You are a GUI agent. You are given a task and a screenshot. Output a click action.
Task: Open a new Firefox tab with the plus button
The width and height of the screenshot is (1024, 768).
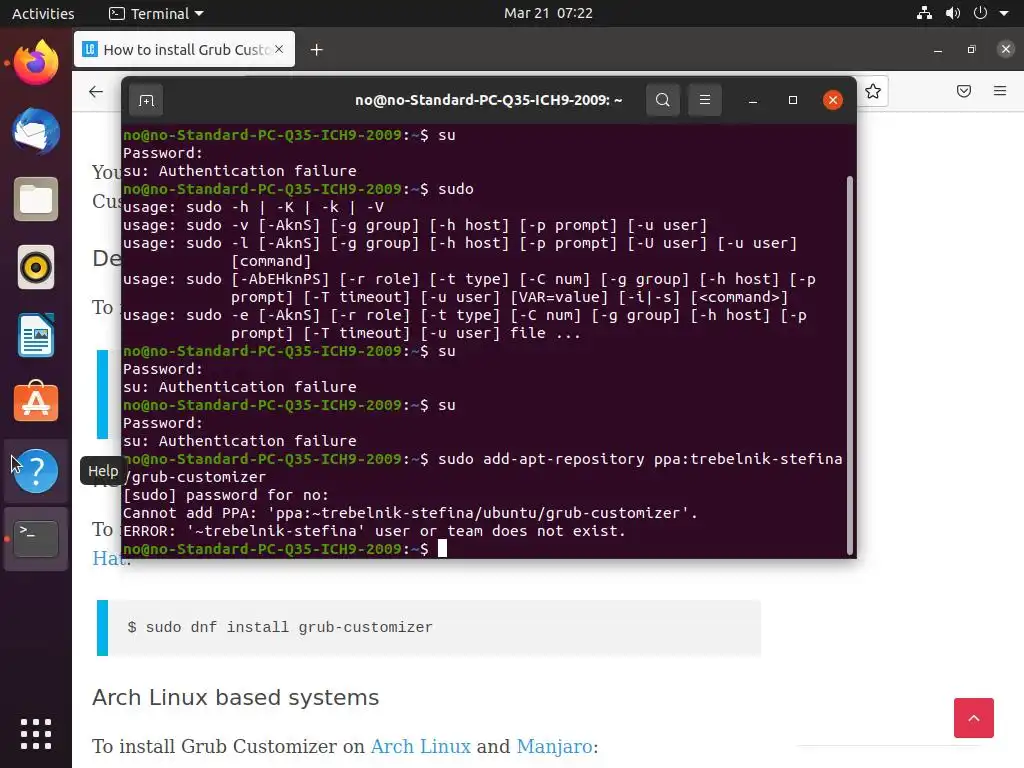click(317, 50)
